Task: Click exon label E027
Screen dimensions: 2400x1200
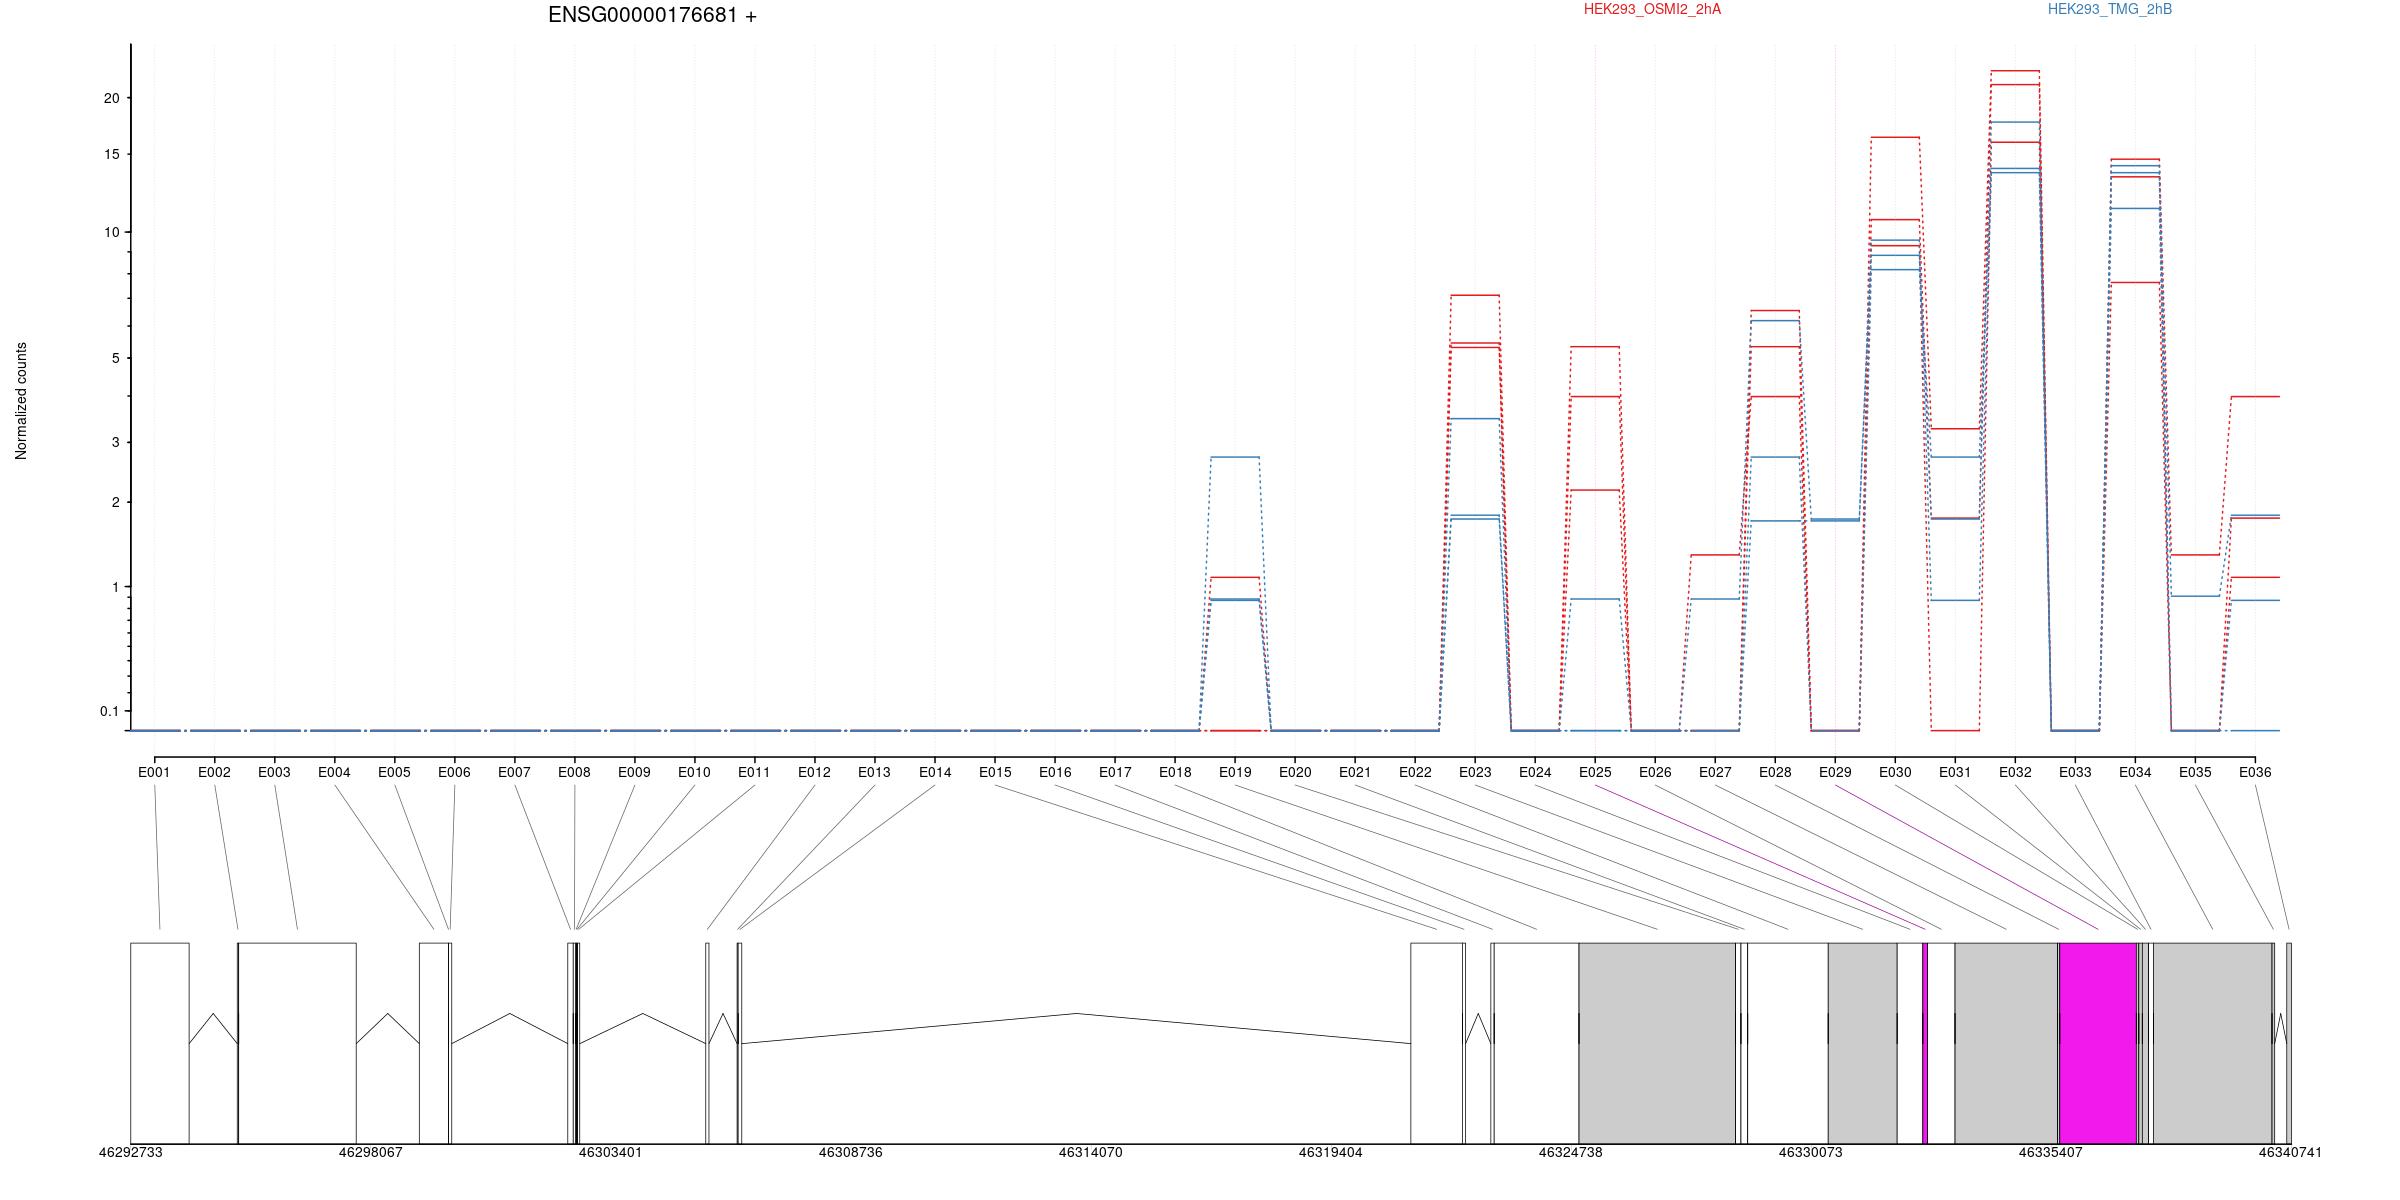Action: coord(1715,772)
